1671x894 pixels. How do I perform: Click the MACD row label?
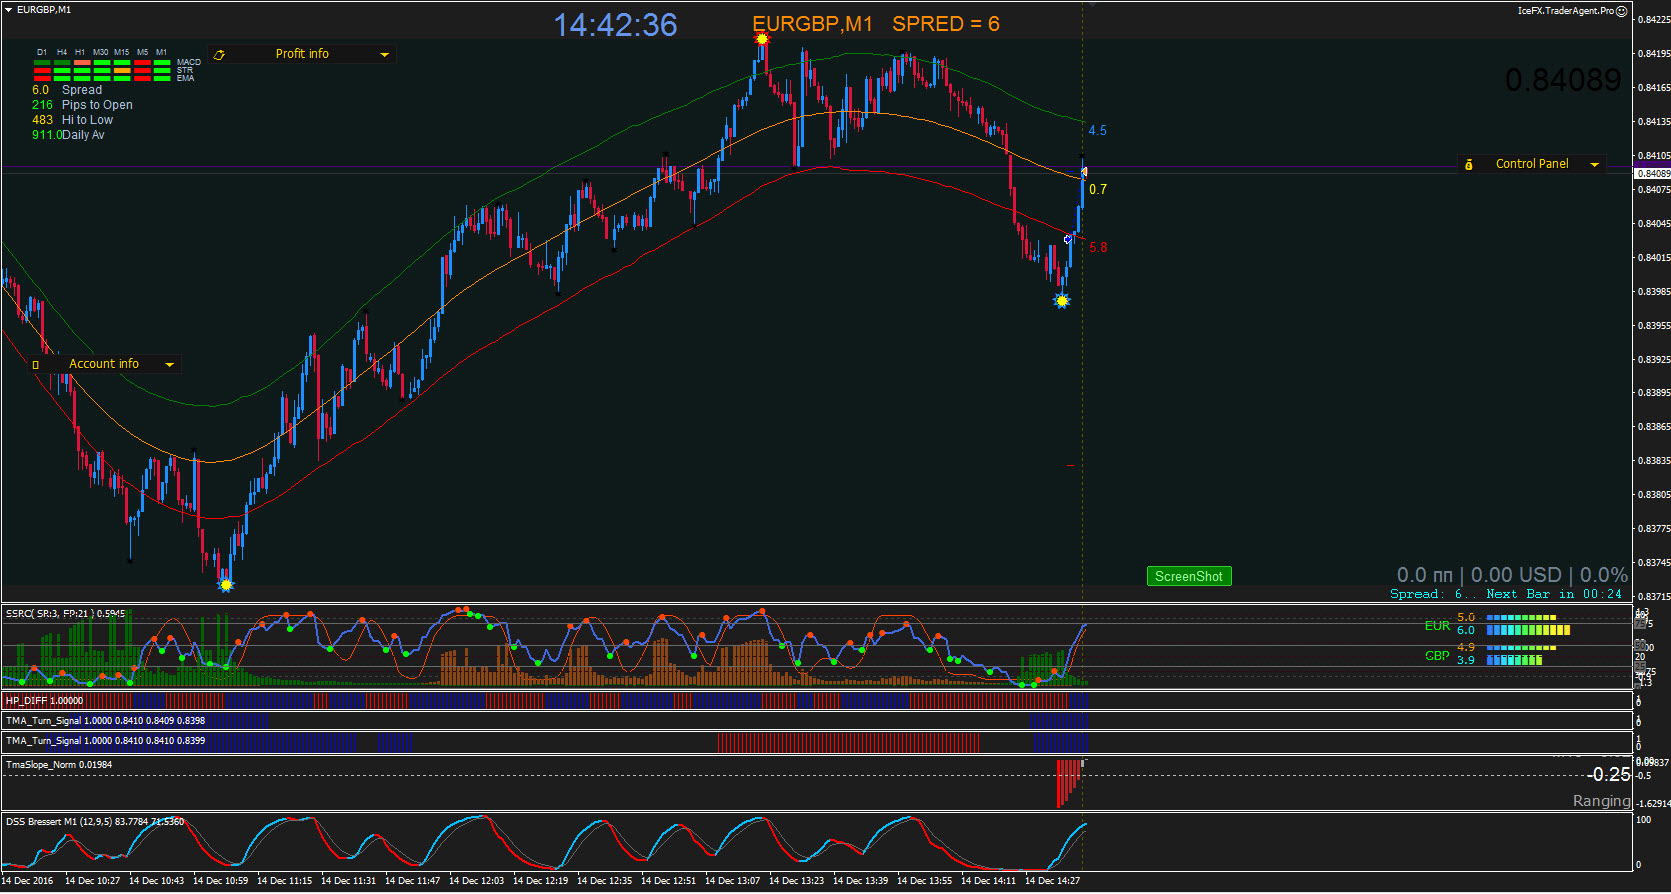189,62
